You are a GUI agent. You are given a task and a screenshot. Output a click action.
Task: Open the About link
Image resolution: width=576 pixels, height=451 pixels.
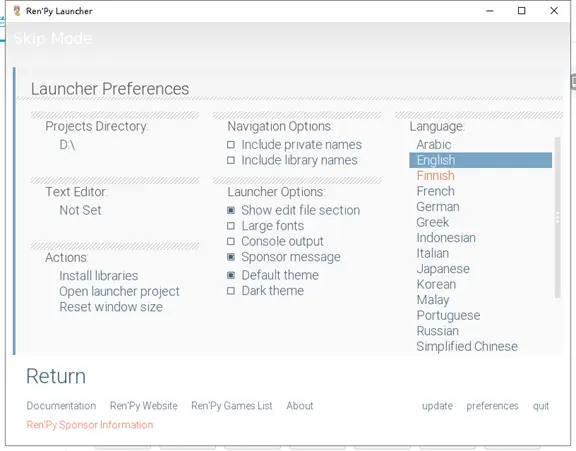point(300,406)
